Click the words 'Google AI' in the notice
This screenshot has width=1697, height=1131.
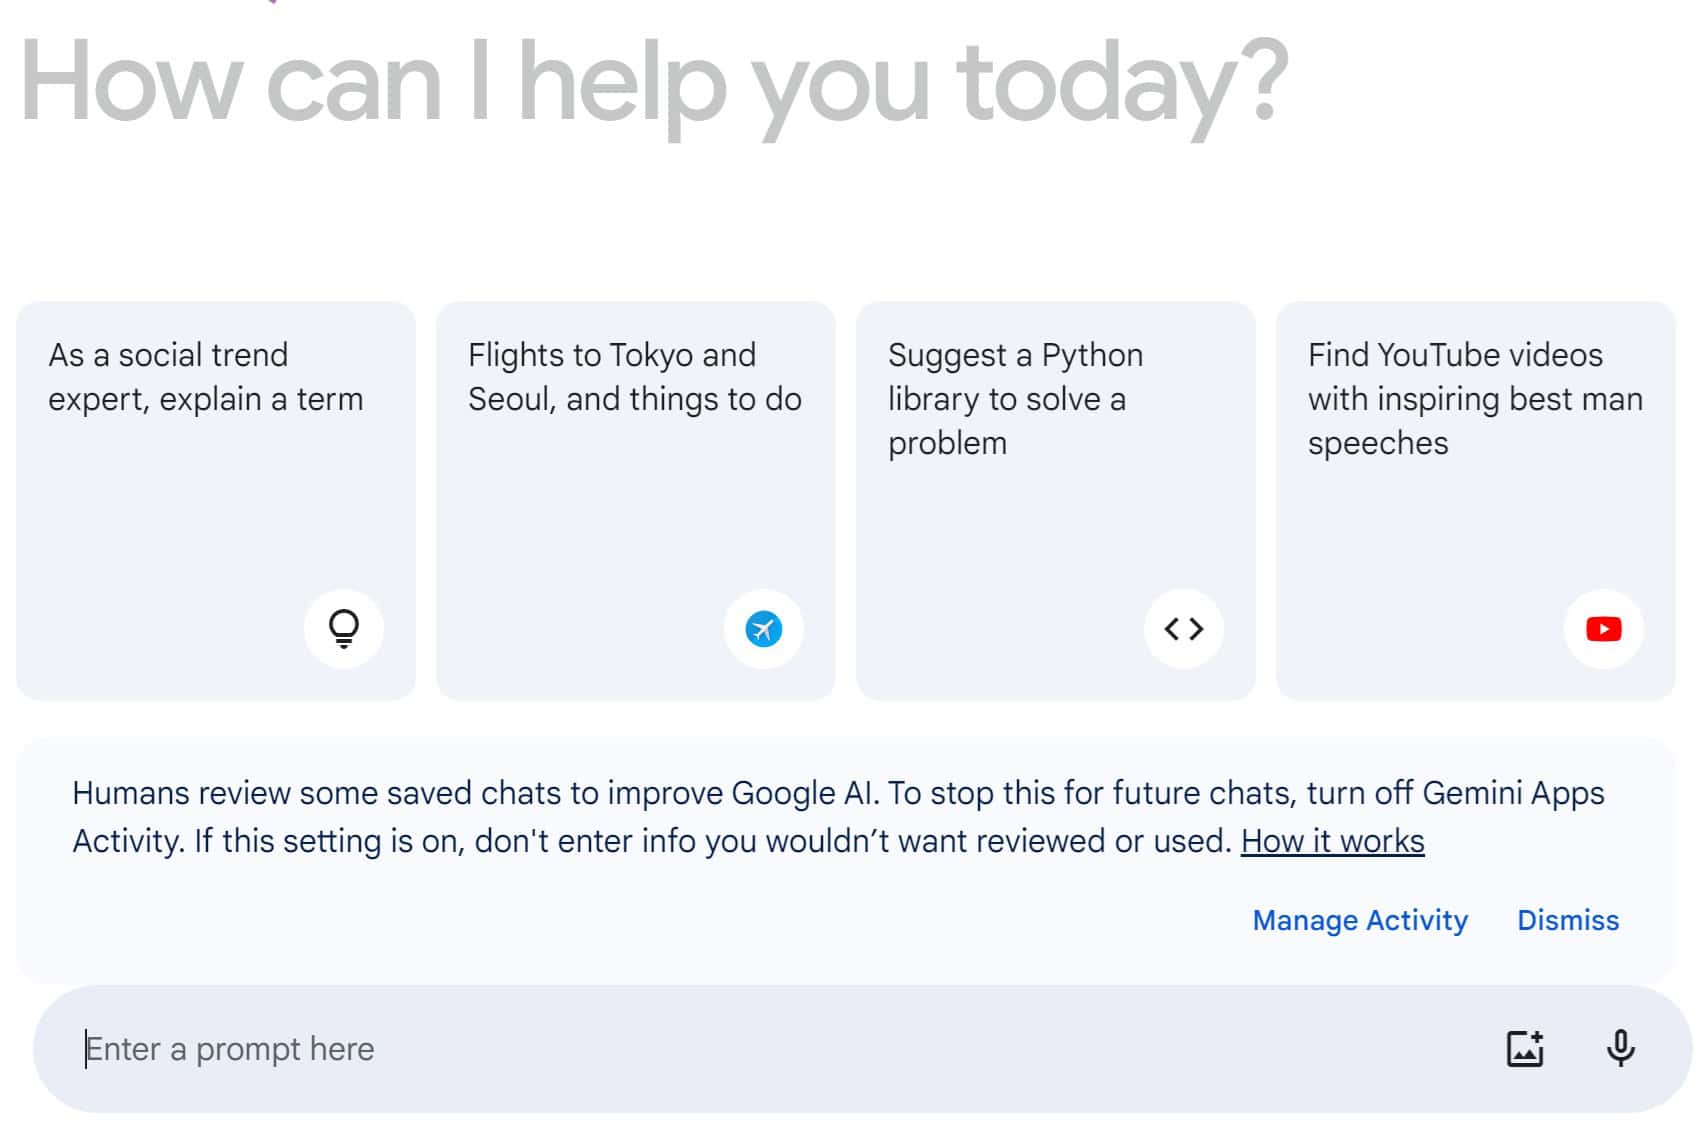pyautogui.click(x=804, y=793)
